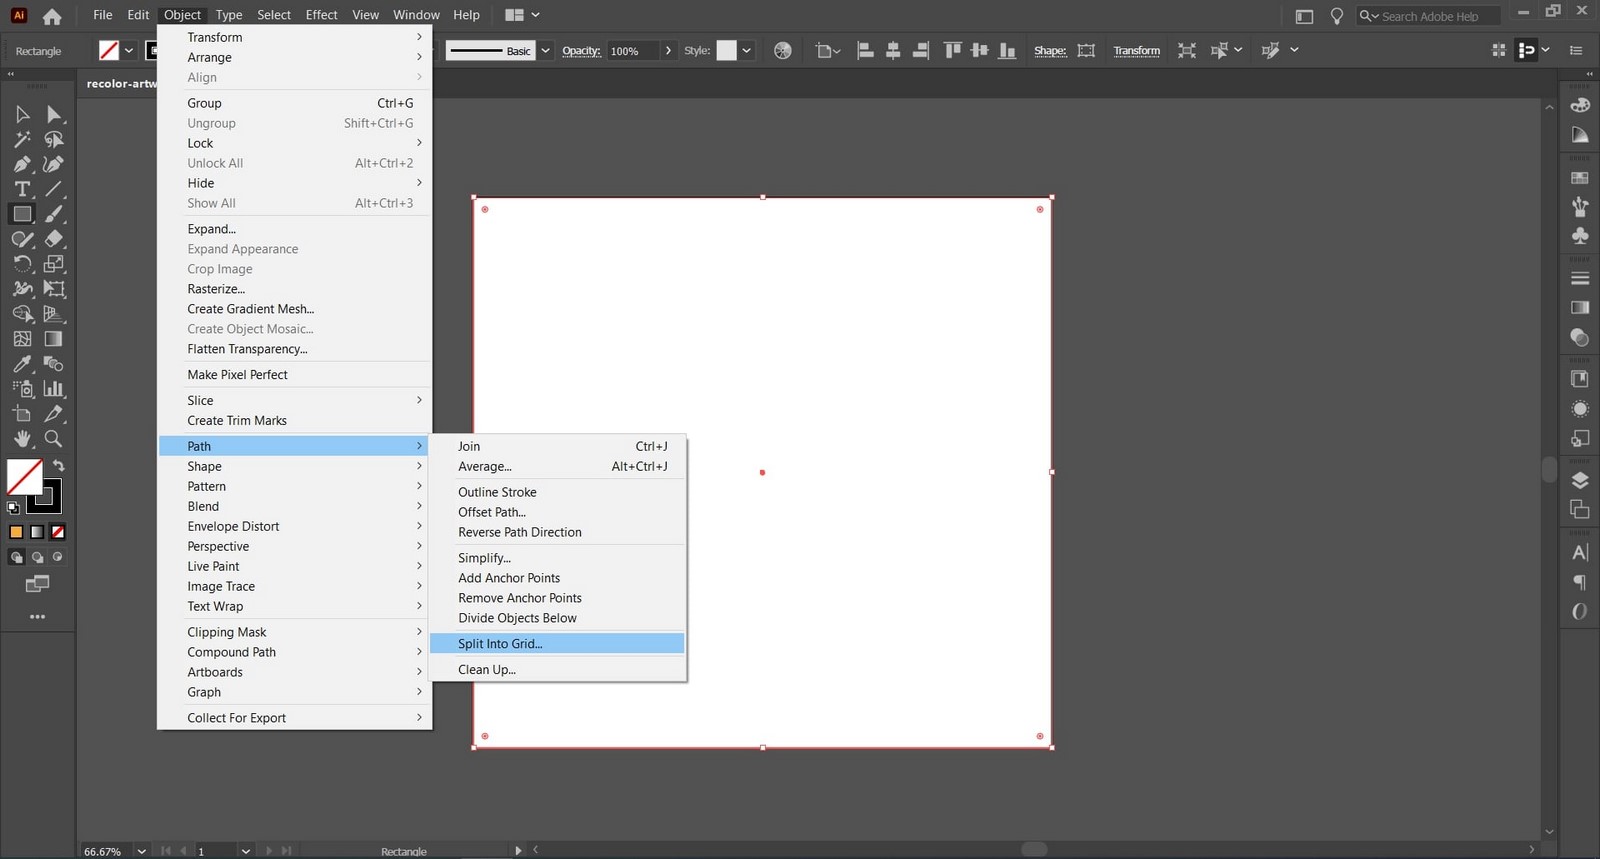Open the Layers panel icon
The image size is (1600, 859).
click(x=1580, y=480)
